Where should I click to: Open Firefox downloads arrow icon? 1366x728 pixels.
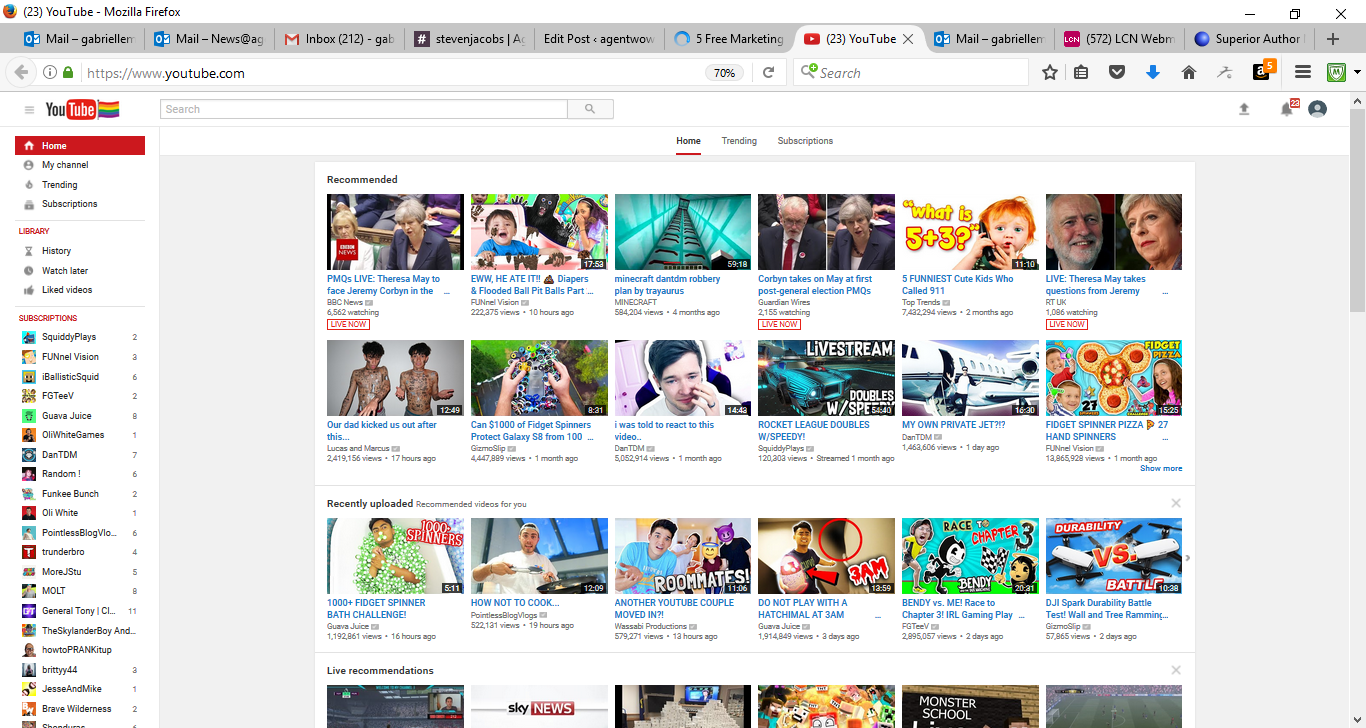1152,72
